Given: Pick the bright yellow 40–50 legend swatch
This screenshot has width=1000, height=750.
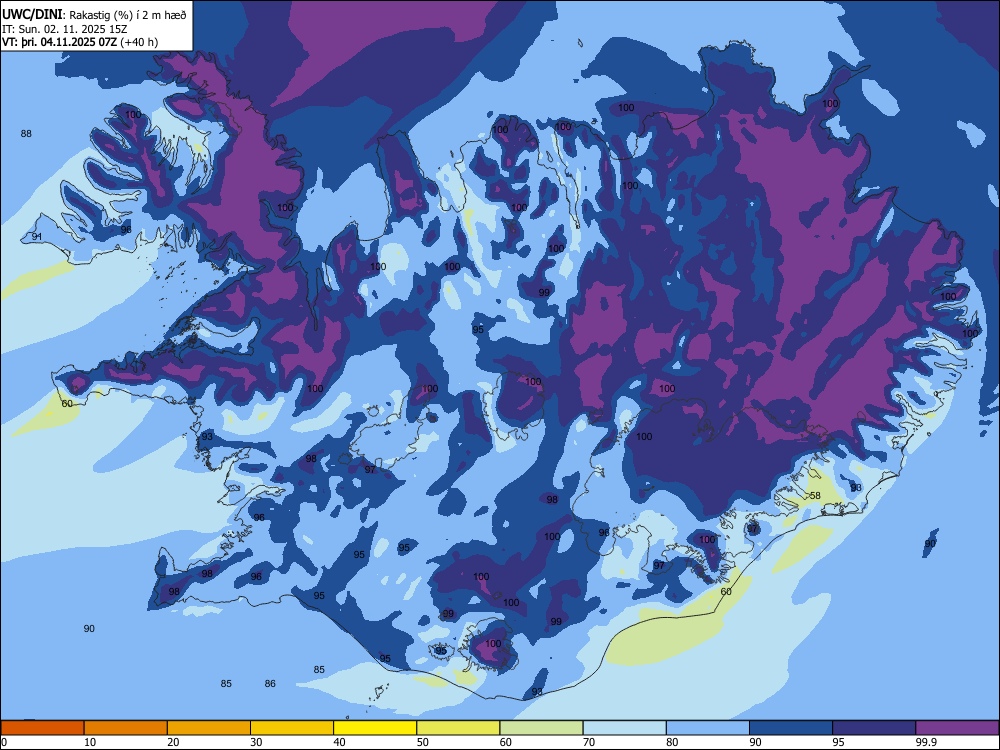Looking at the screenshot, I should [x=375, y=728].
